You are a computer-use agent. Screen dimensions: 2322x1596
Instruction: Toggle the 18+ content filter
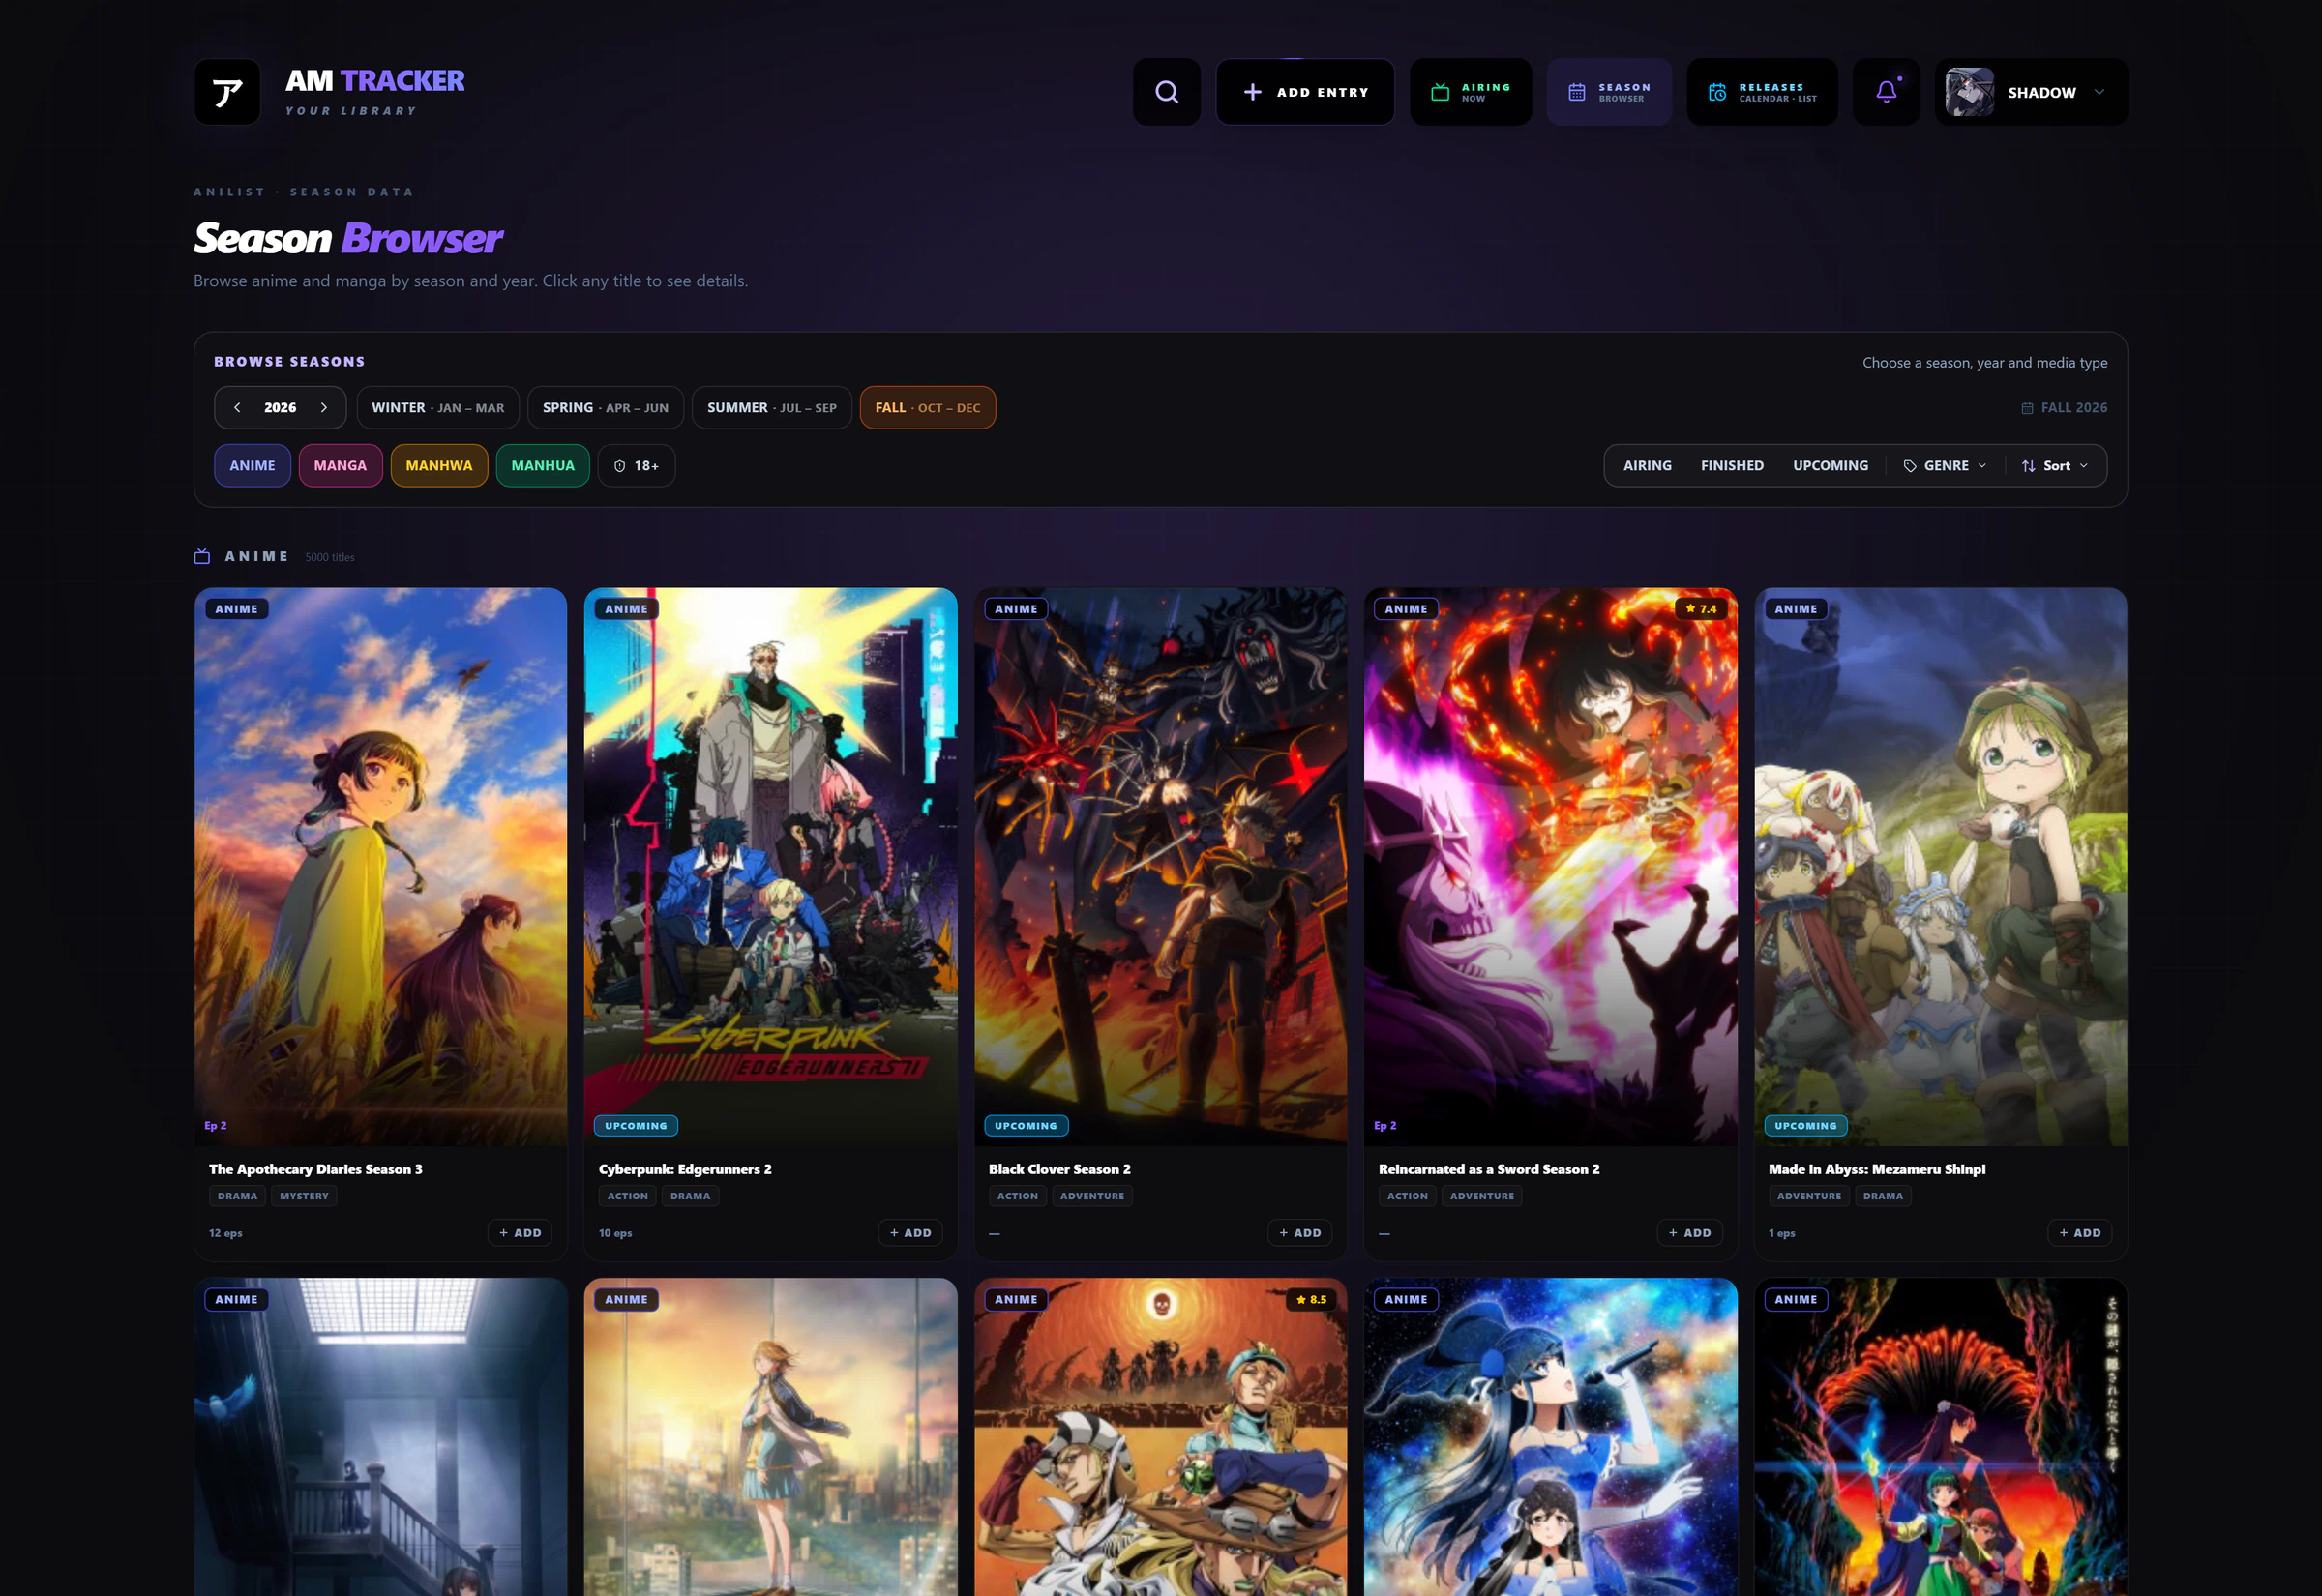tap(636, 465)
